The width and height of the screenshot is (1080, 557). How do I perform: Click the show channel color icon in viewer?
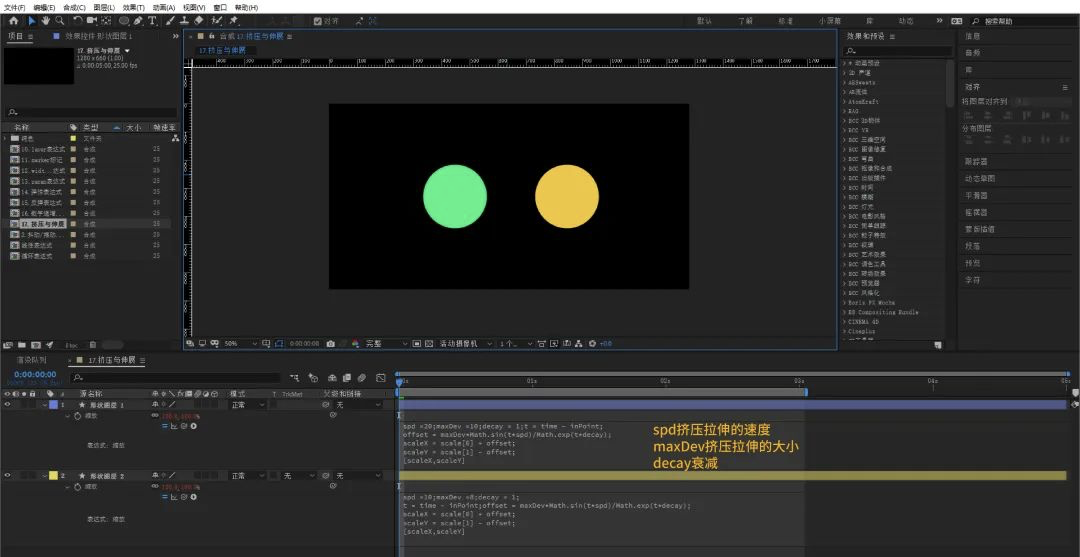coord(356,343)
